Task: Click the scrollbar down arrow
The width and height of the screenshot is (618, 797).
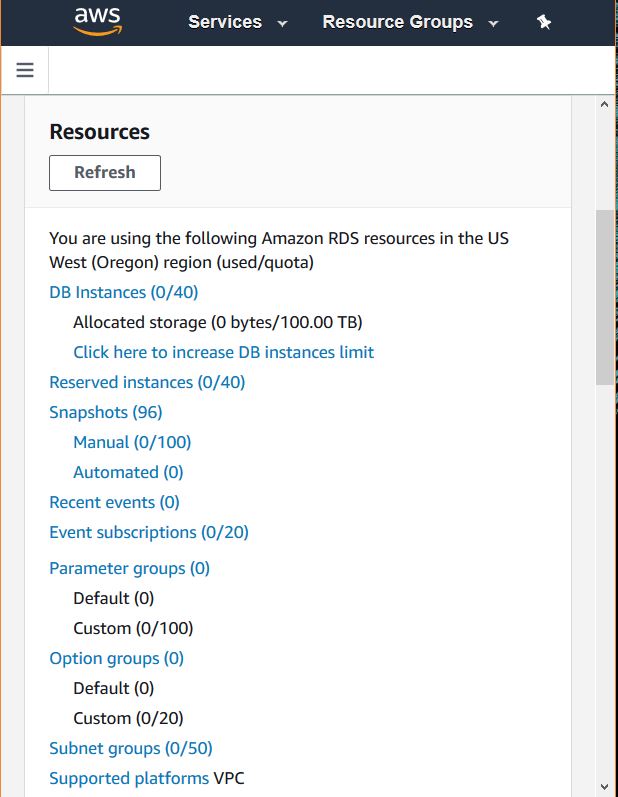Action: tap(605, 786)
